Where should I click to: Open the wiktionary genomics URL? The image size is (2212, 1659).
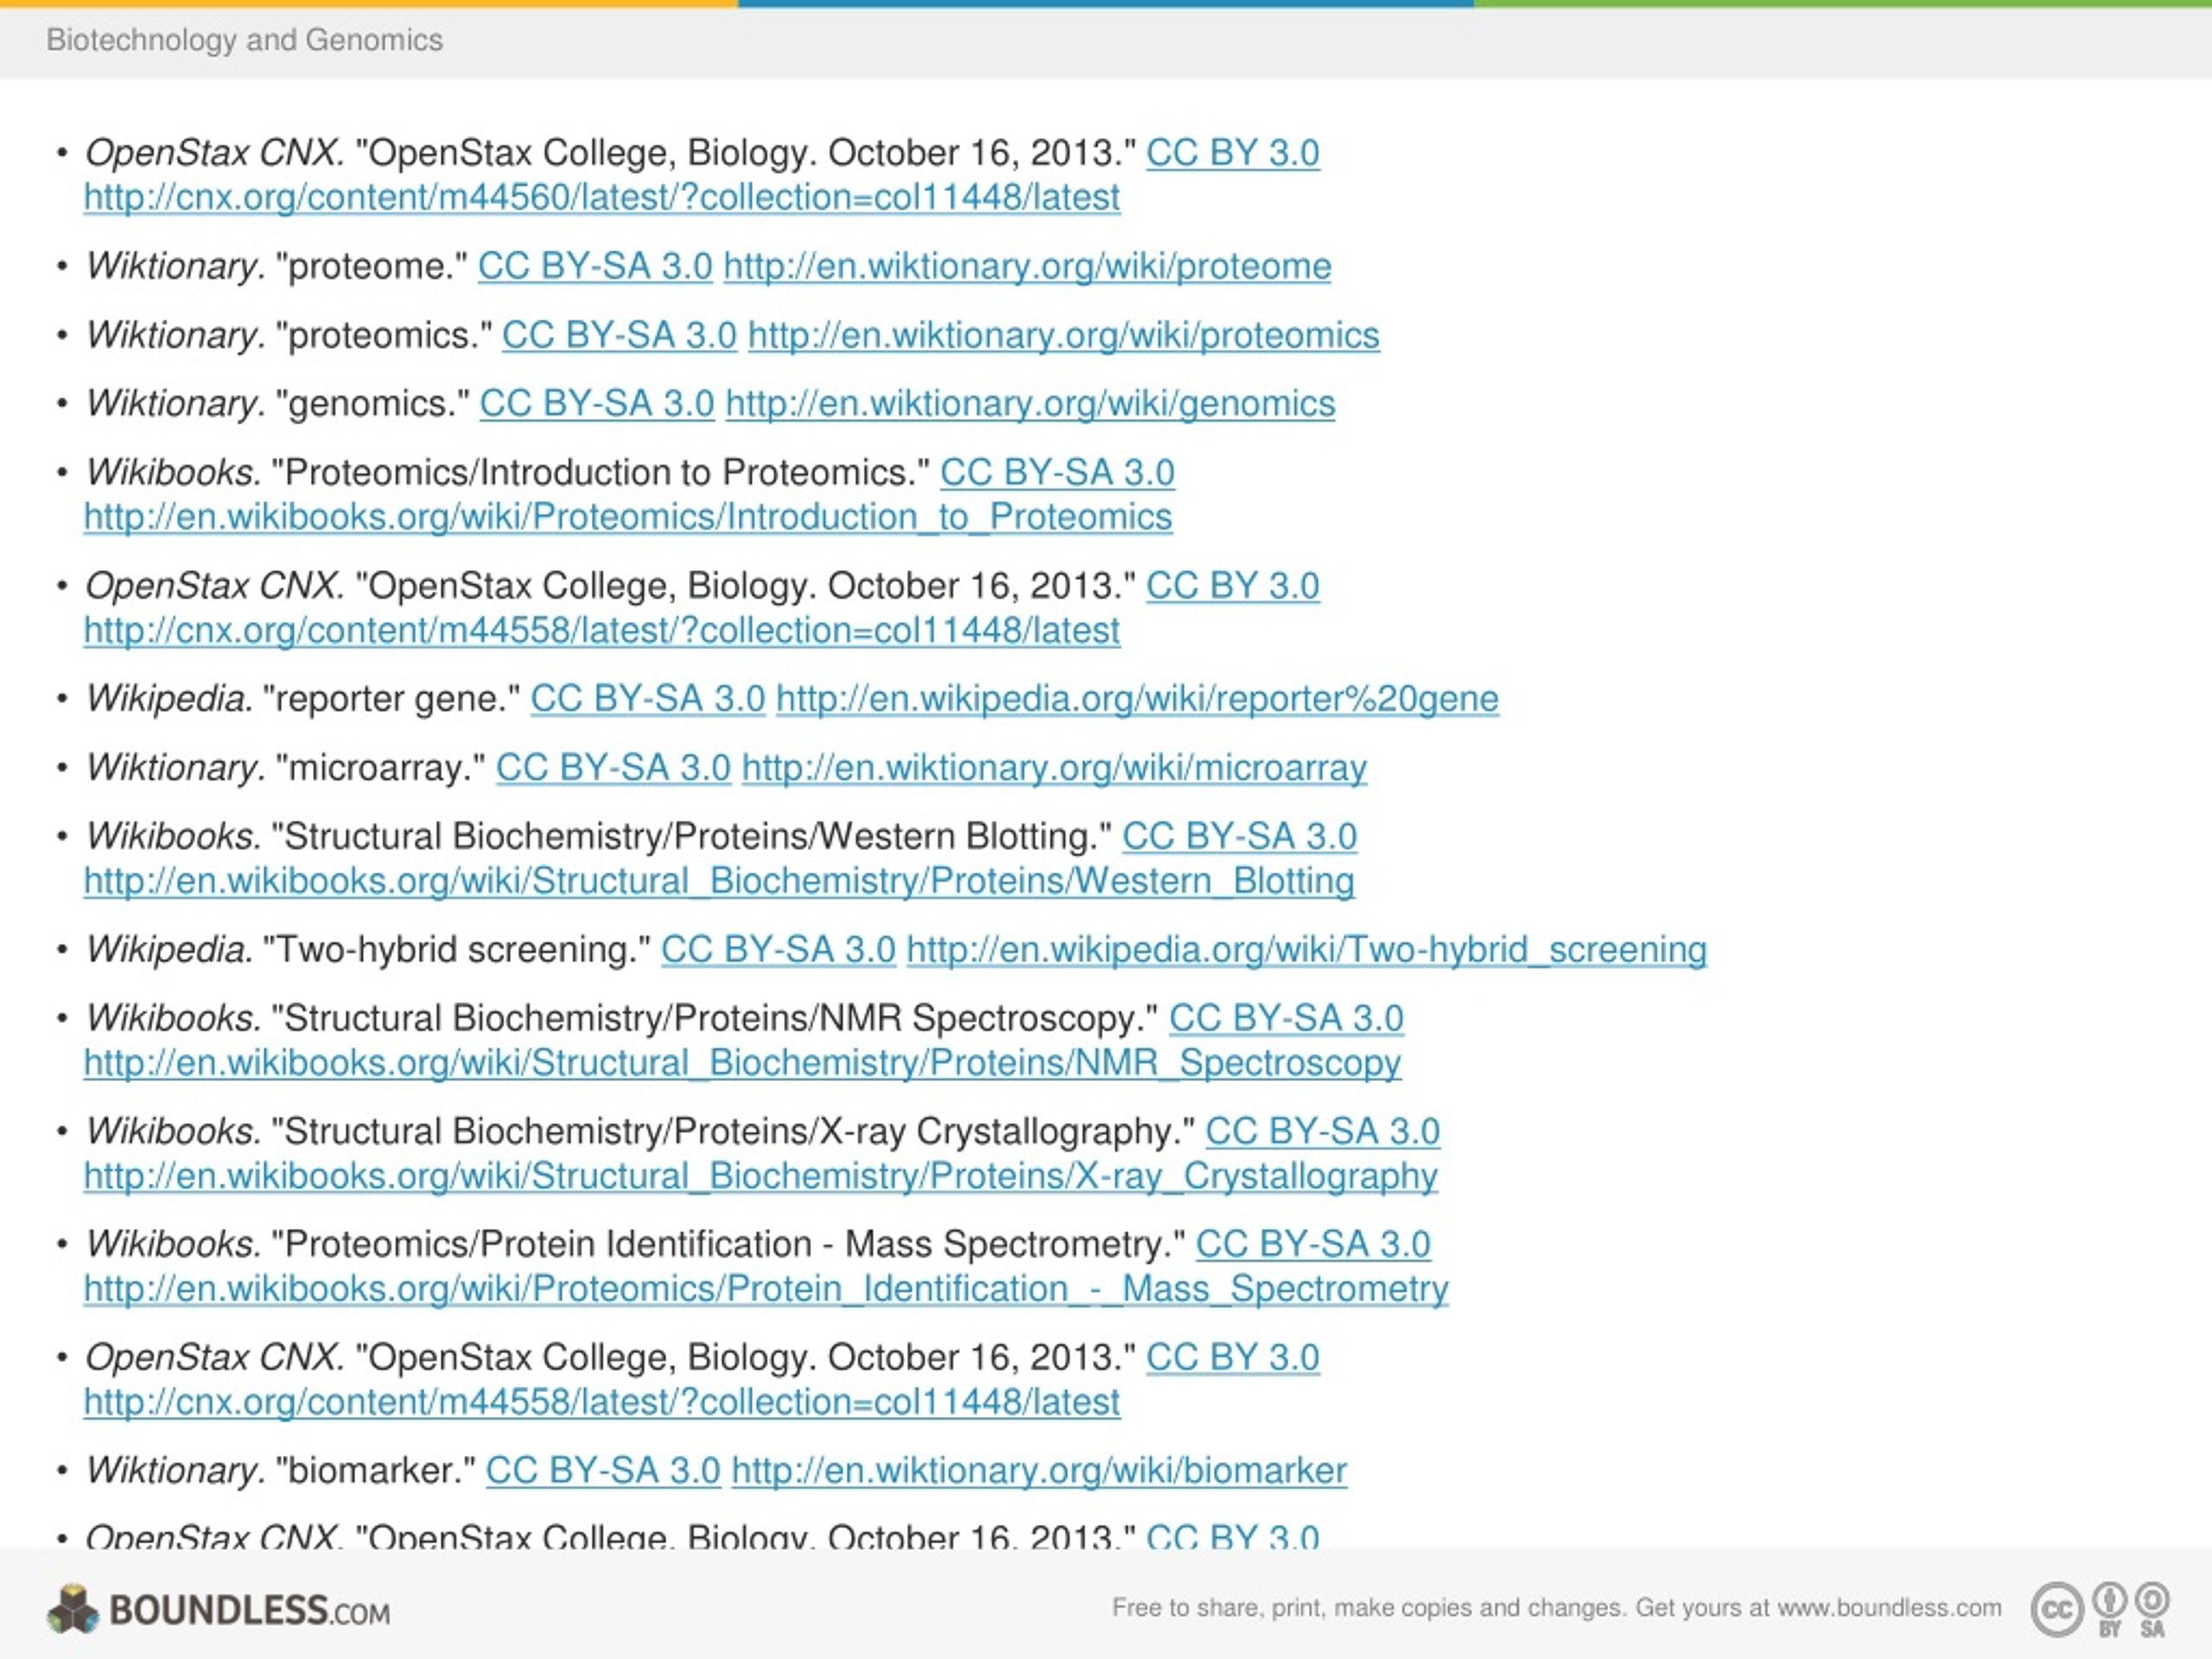click(1030, 404)
